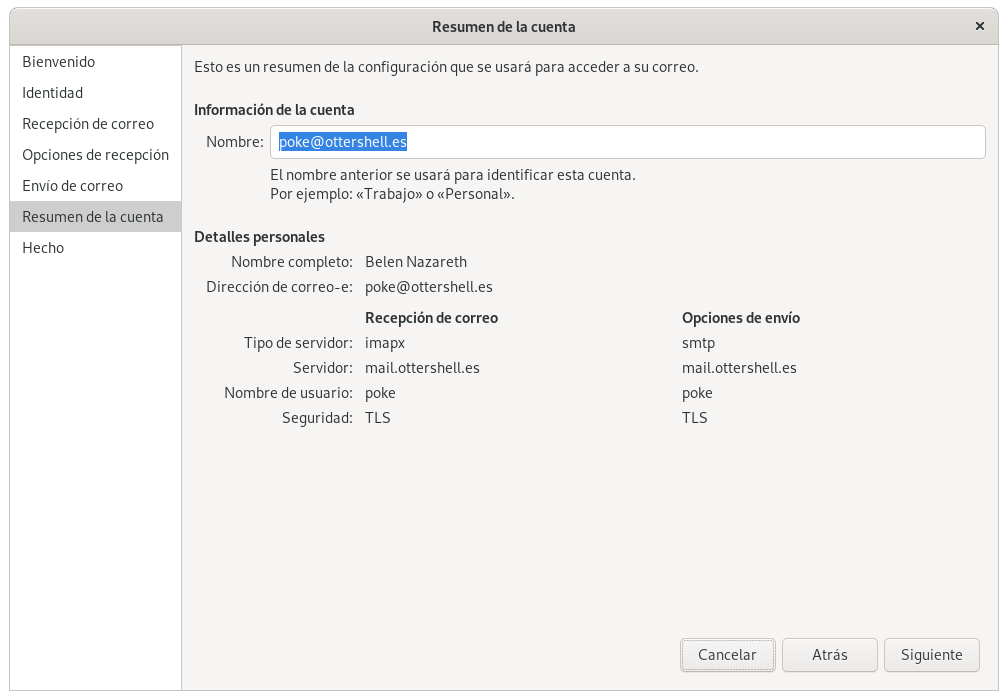Click the Nombre account name field

627,142
